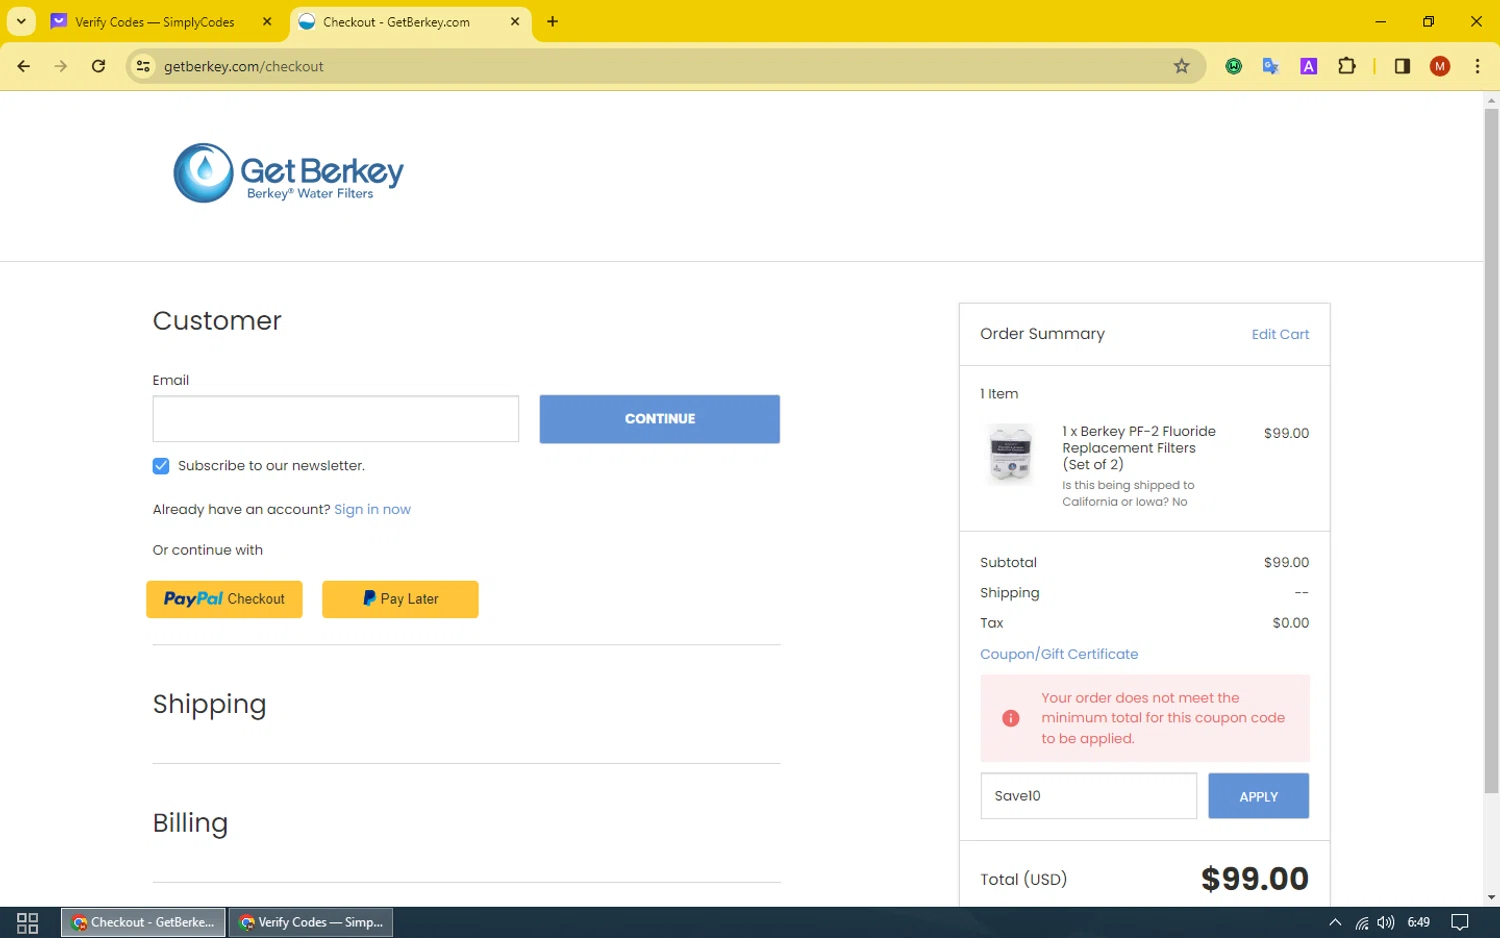Image resolution: width=1500 pixels, height=938 pixels.
Task: Click the page vertical scrollbar
Action: coord(1491,450)
